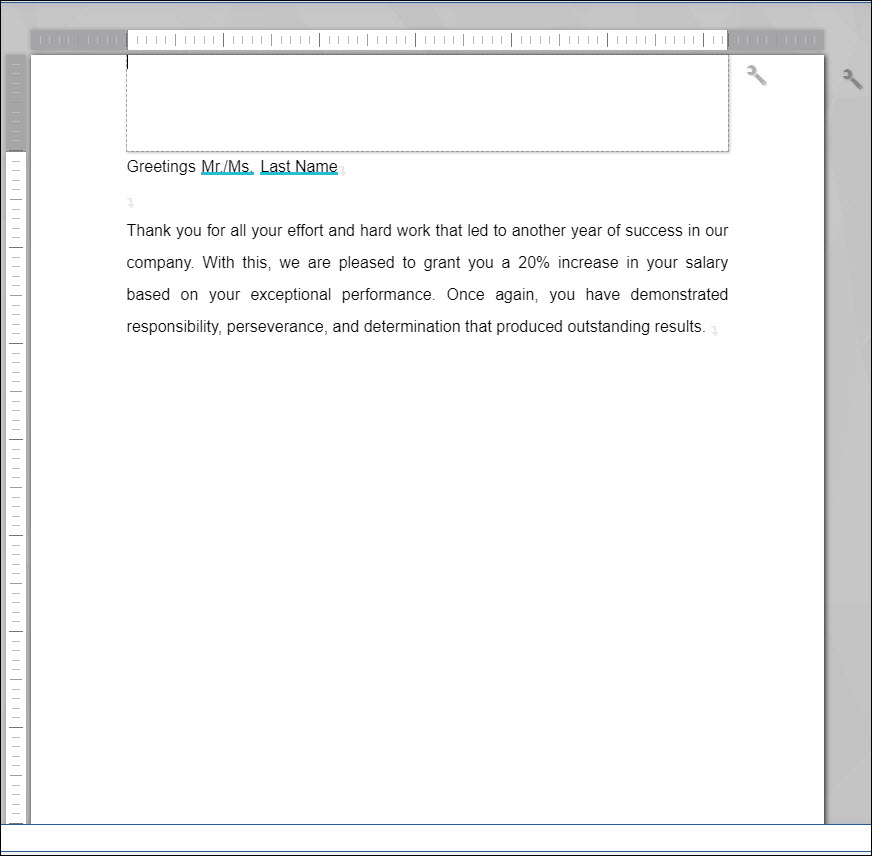Click the gray left margin of the horizontal ruler

(x=78, y=41)
